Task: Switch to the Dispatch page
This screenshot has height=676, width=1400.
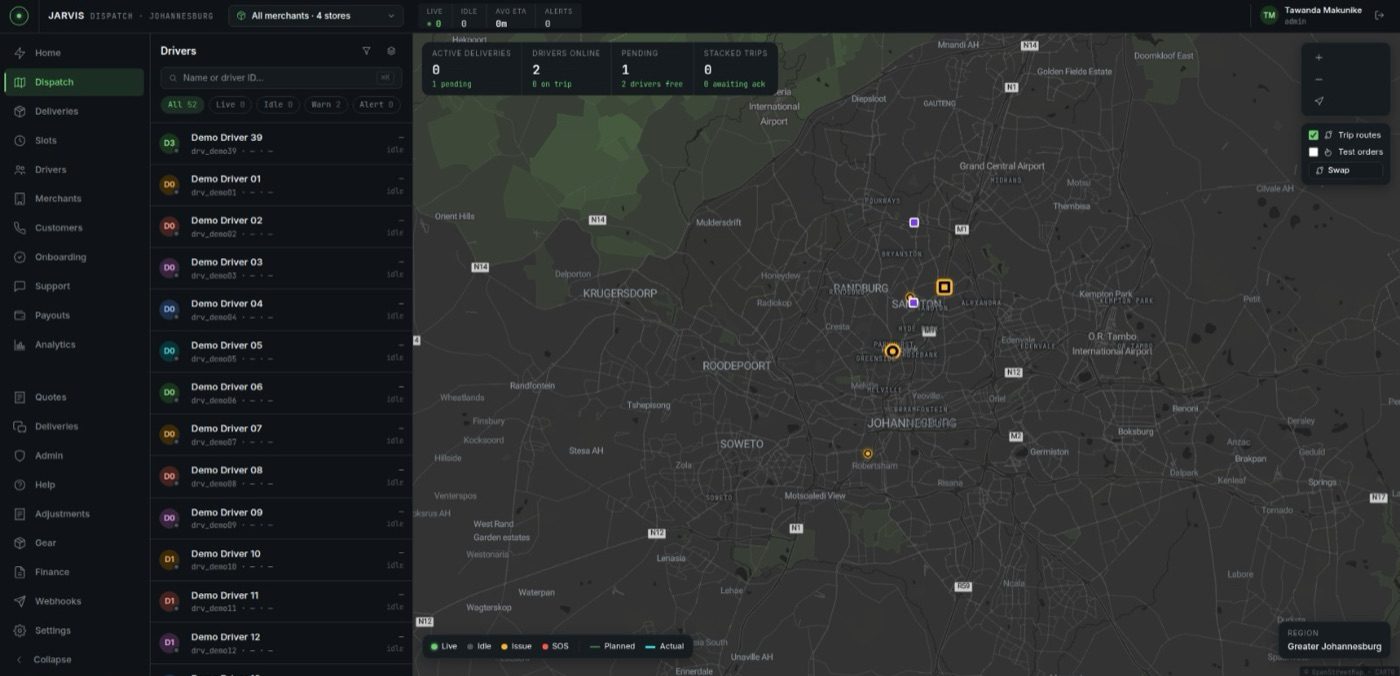Action: pyautogui.click(x=74, y=82)
